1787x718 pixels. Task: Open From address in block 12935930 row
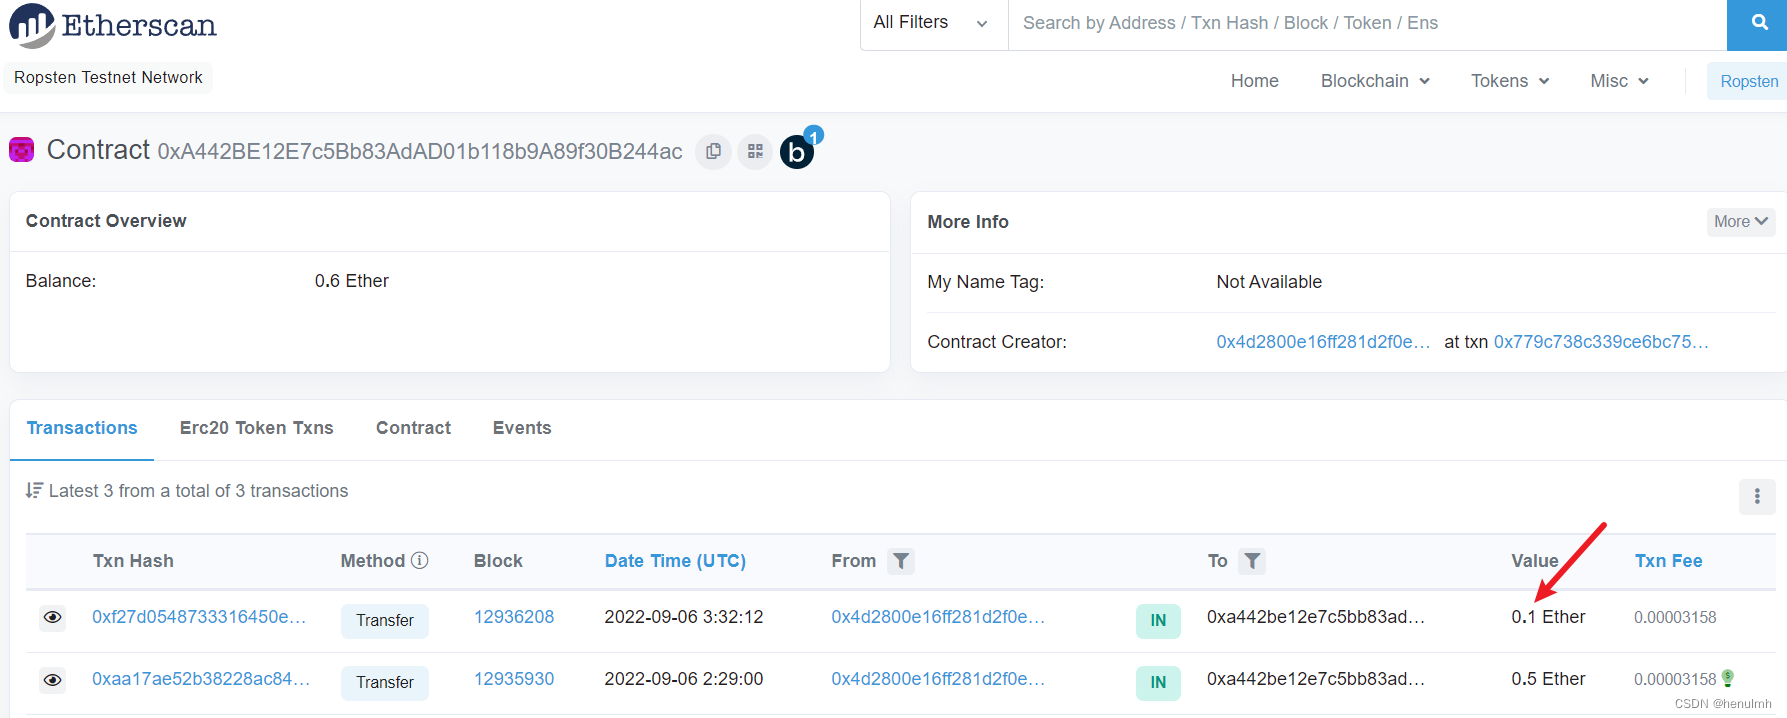tap(938, 679)
